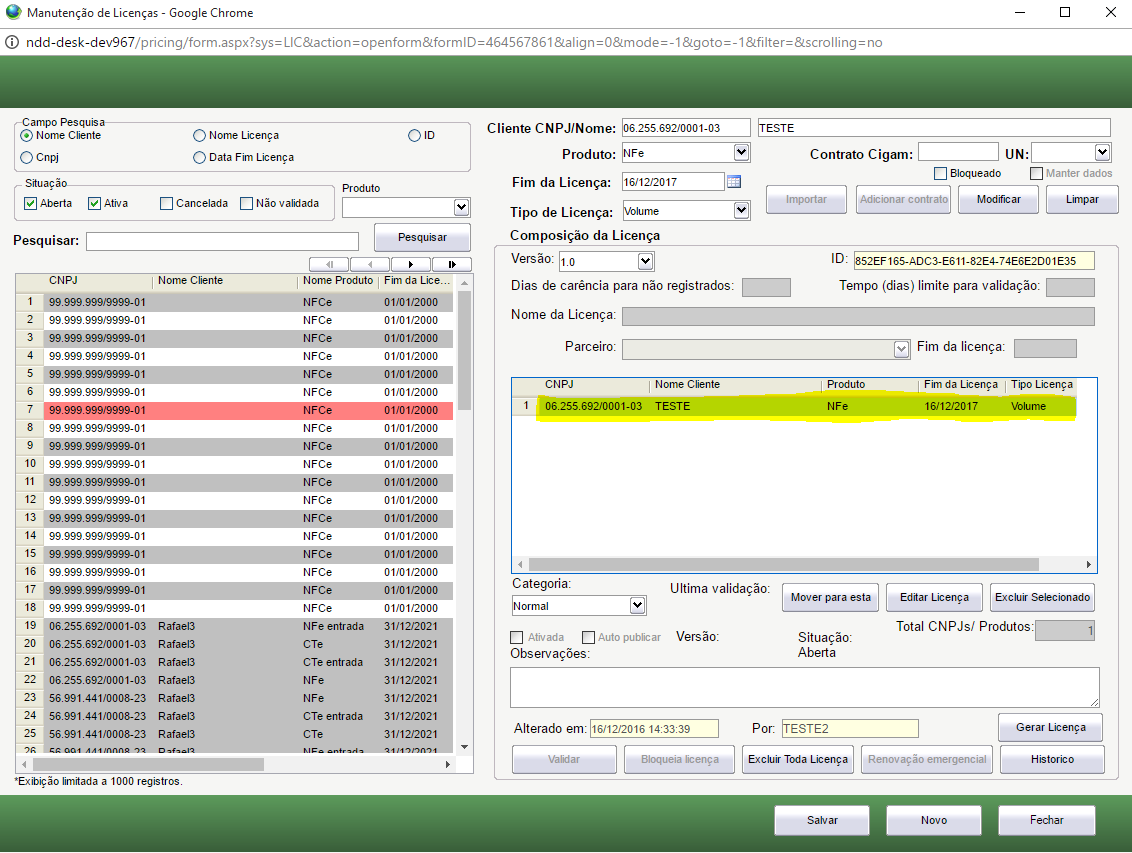
Task: Uncheck the Aberta situation checkbox
Action: click(x=31, y=204)
